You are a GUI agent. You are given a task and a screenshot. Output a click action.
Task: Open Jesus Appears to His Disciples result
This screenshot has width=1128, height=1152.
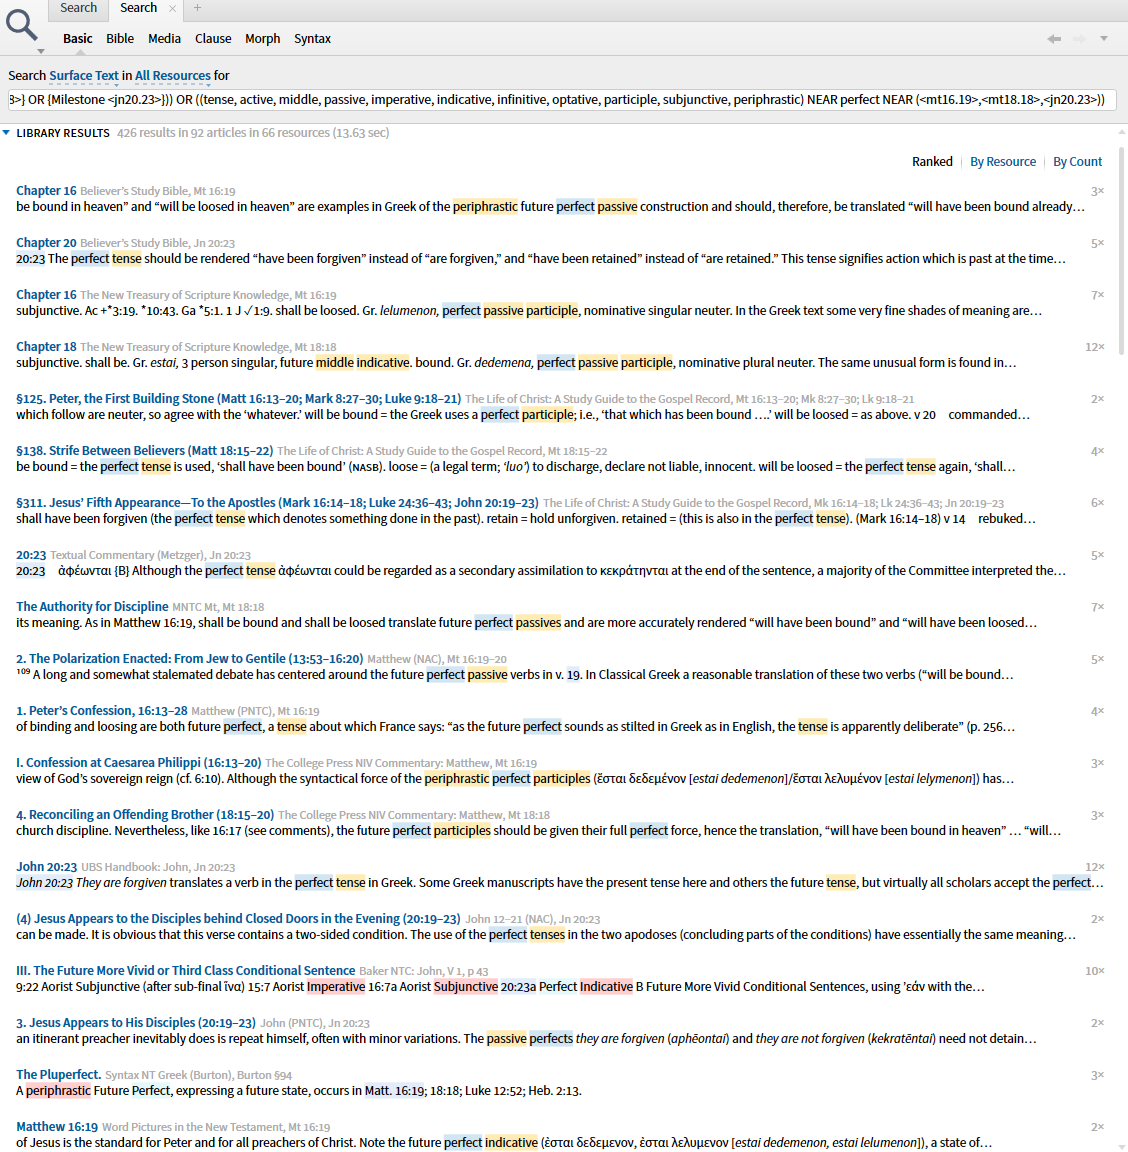(x=136, y=1023)
